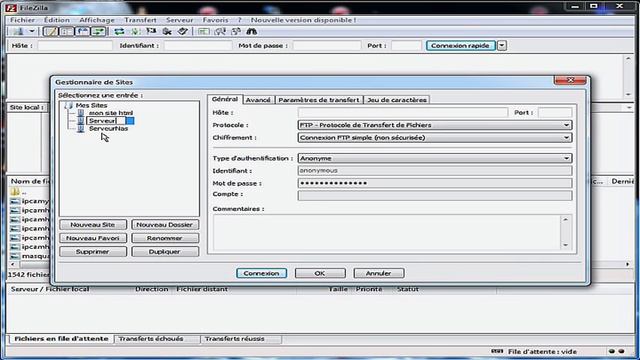
Task: Open the Type d'authentification dropdown
Action: pos(435,158)
